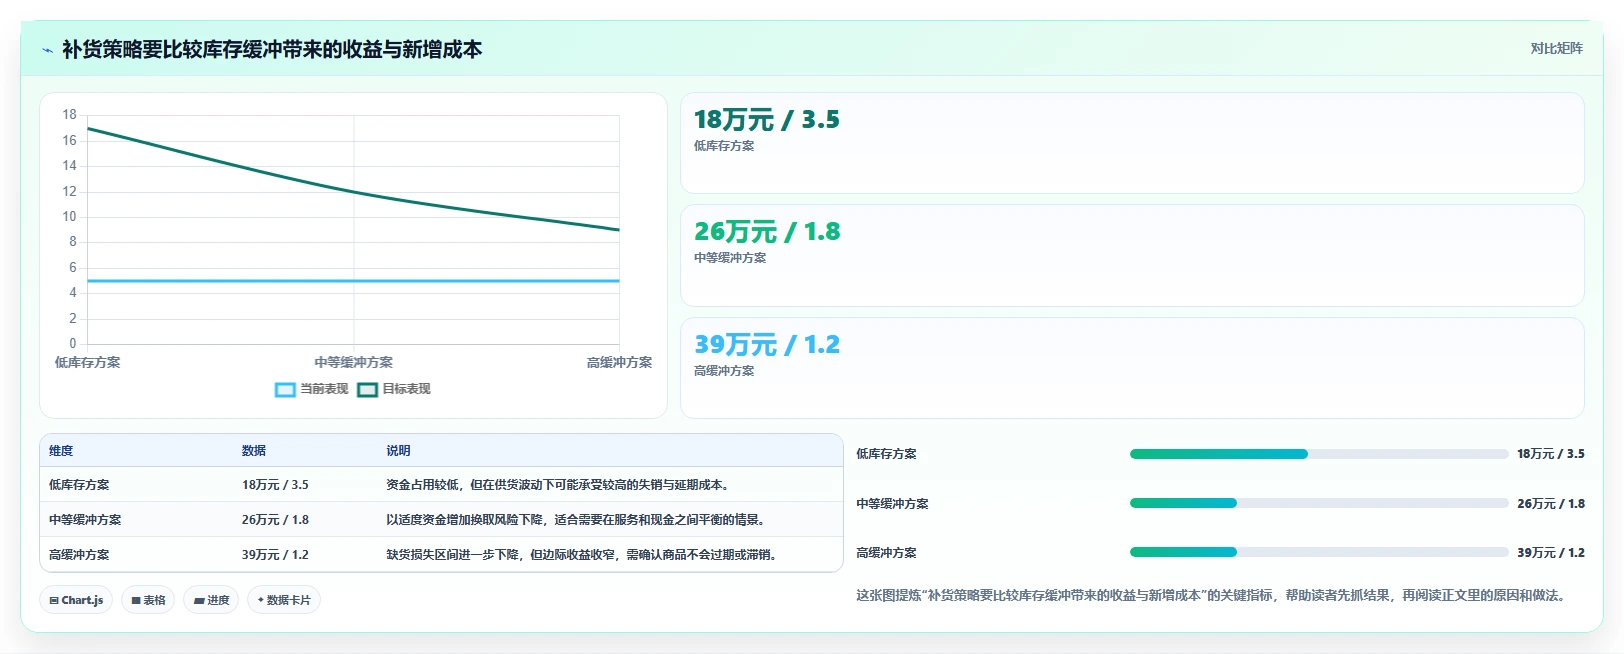Click the 中等缓冲方案 cell in table
1624x654 pixels.
(85, 520)
